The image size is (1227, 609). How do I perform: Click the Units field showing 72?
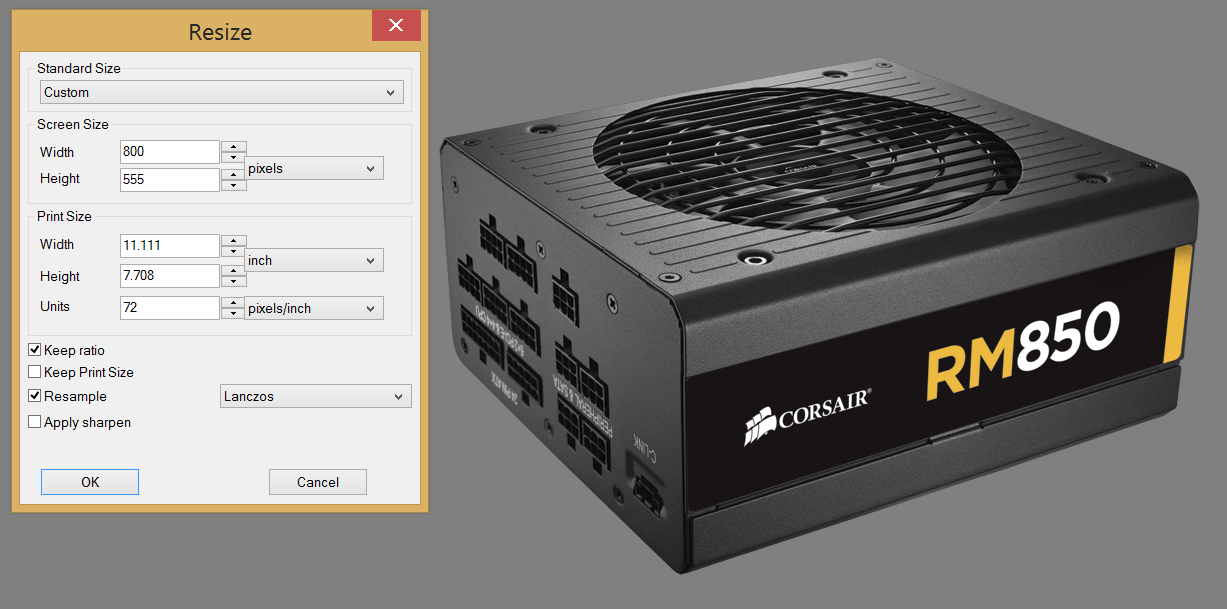tap(169, 308)
